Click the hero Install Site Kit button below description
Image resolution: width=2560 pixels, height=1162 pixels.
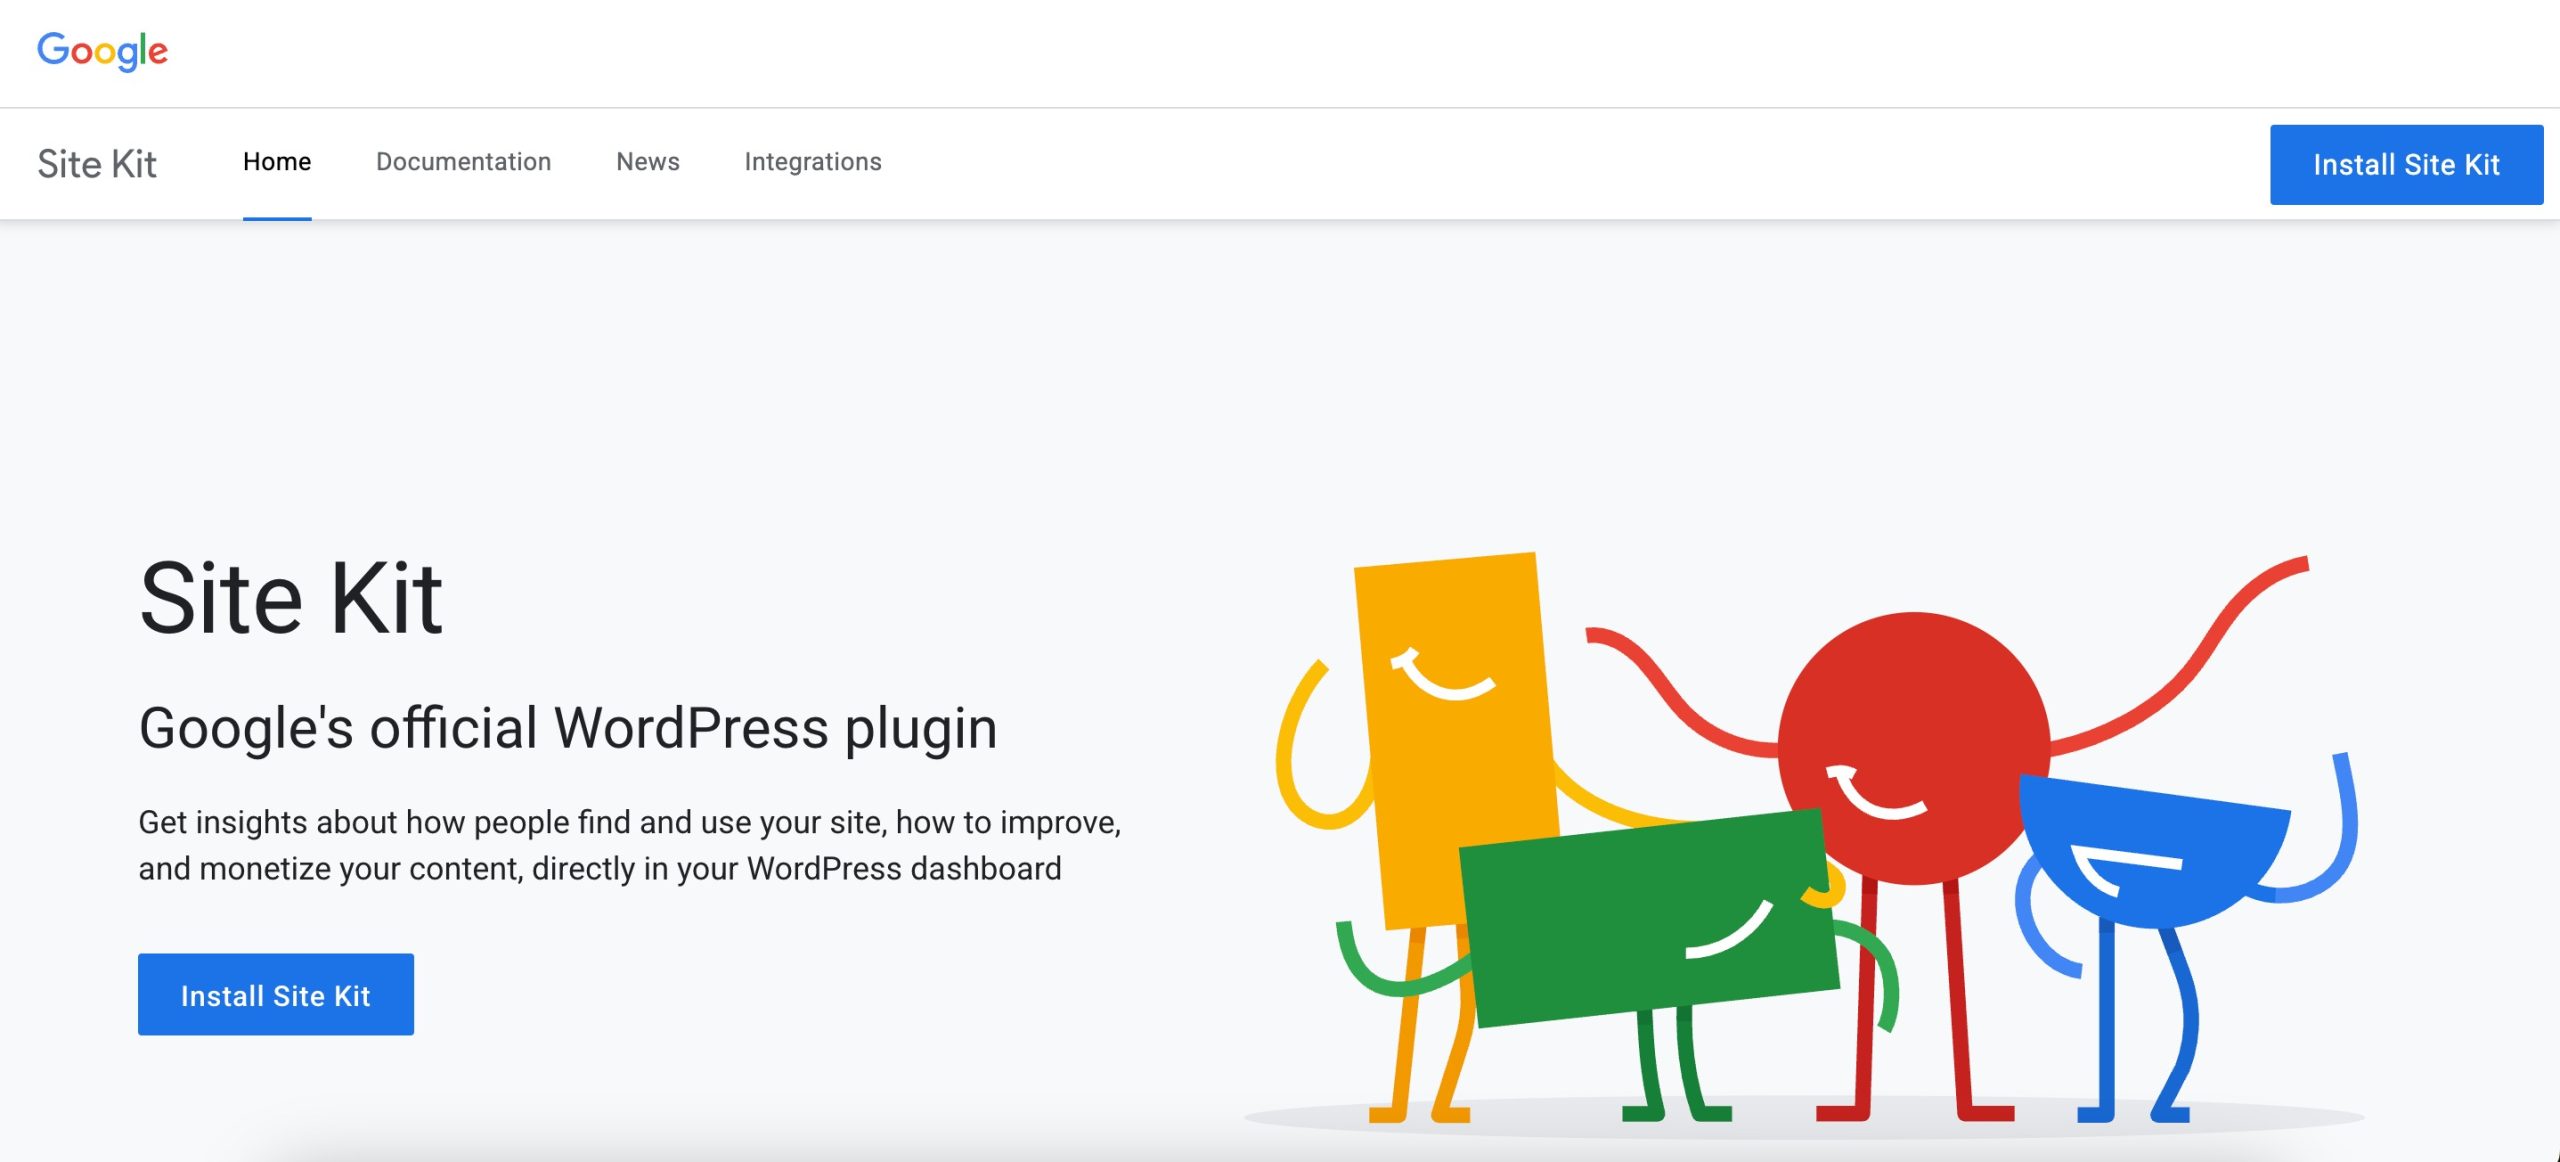pos(276,995)
